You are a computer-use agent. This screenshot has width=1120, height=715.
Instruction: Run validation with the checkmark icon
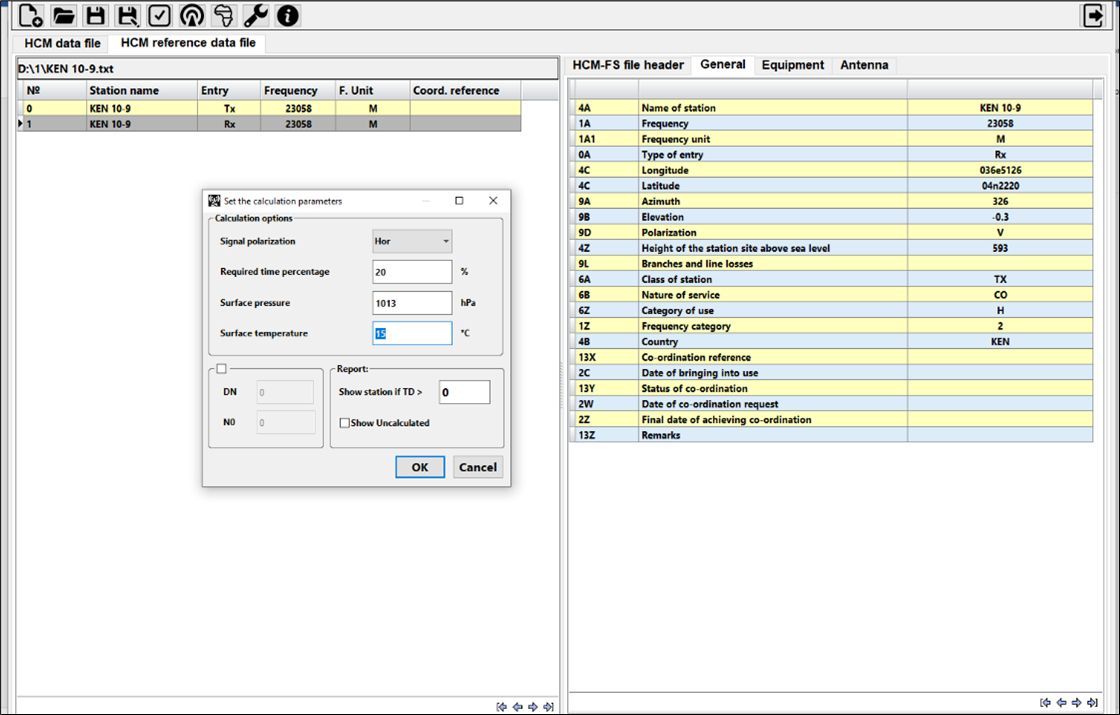160,15
